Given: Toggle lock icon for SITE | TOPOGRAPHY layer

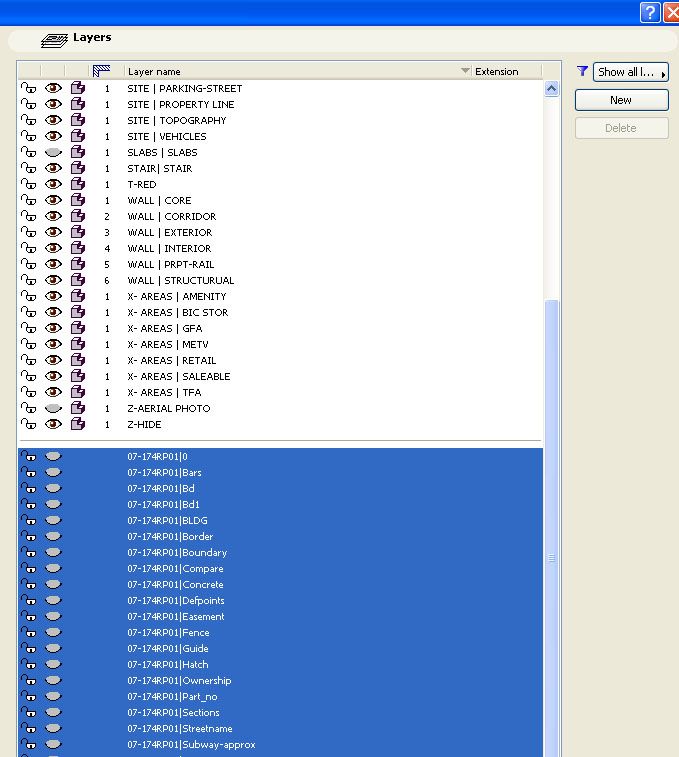Looking at the screenshot, I should 28,120.
